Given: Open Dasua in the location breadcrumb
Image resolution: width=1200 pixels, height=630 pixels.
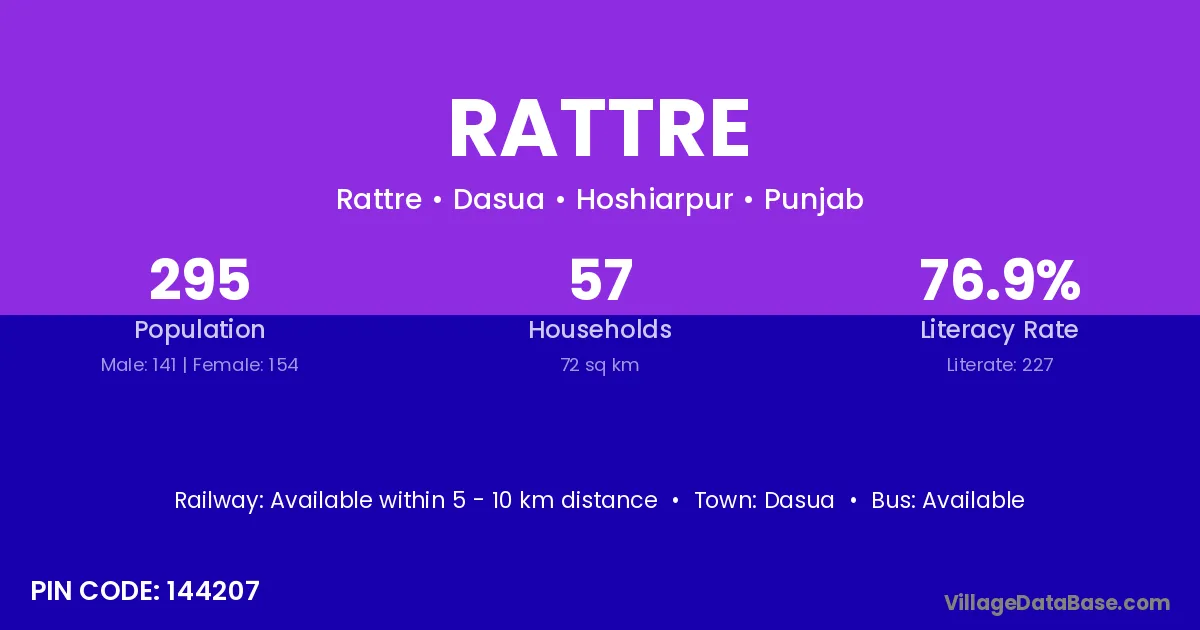Looking at the screenshot, I should 498,200.
